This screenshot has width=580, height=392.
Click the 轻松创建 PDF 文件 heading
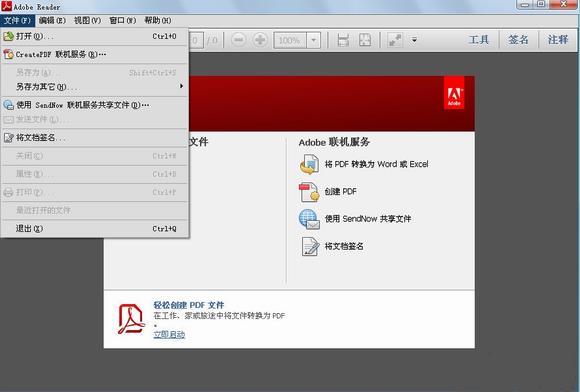click(189, 305)
